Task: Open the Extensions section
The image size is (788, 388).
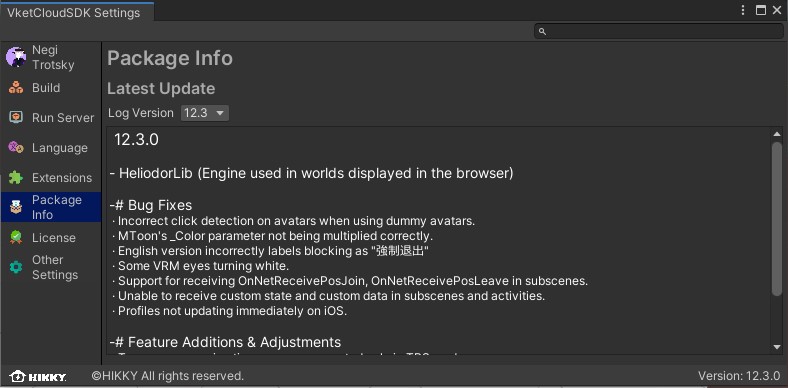Action: (51, 177)
